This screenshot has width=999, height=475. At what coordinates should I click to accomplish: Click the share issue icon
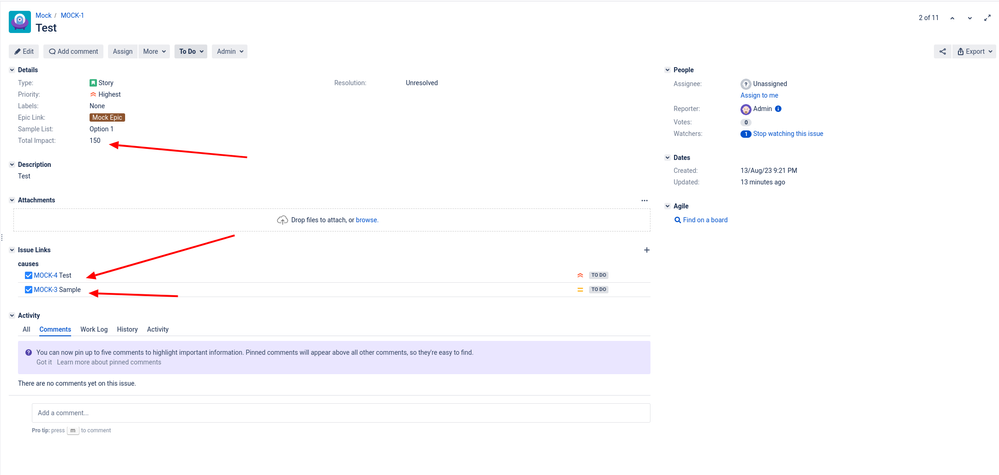[x=942, y=52]
